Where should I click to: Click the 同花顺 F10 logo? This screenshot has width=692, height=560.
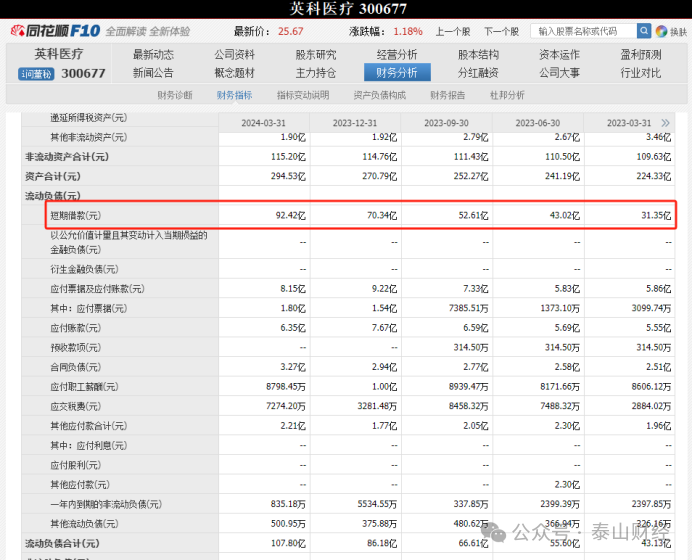click(56, 31)
